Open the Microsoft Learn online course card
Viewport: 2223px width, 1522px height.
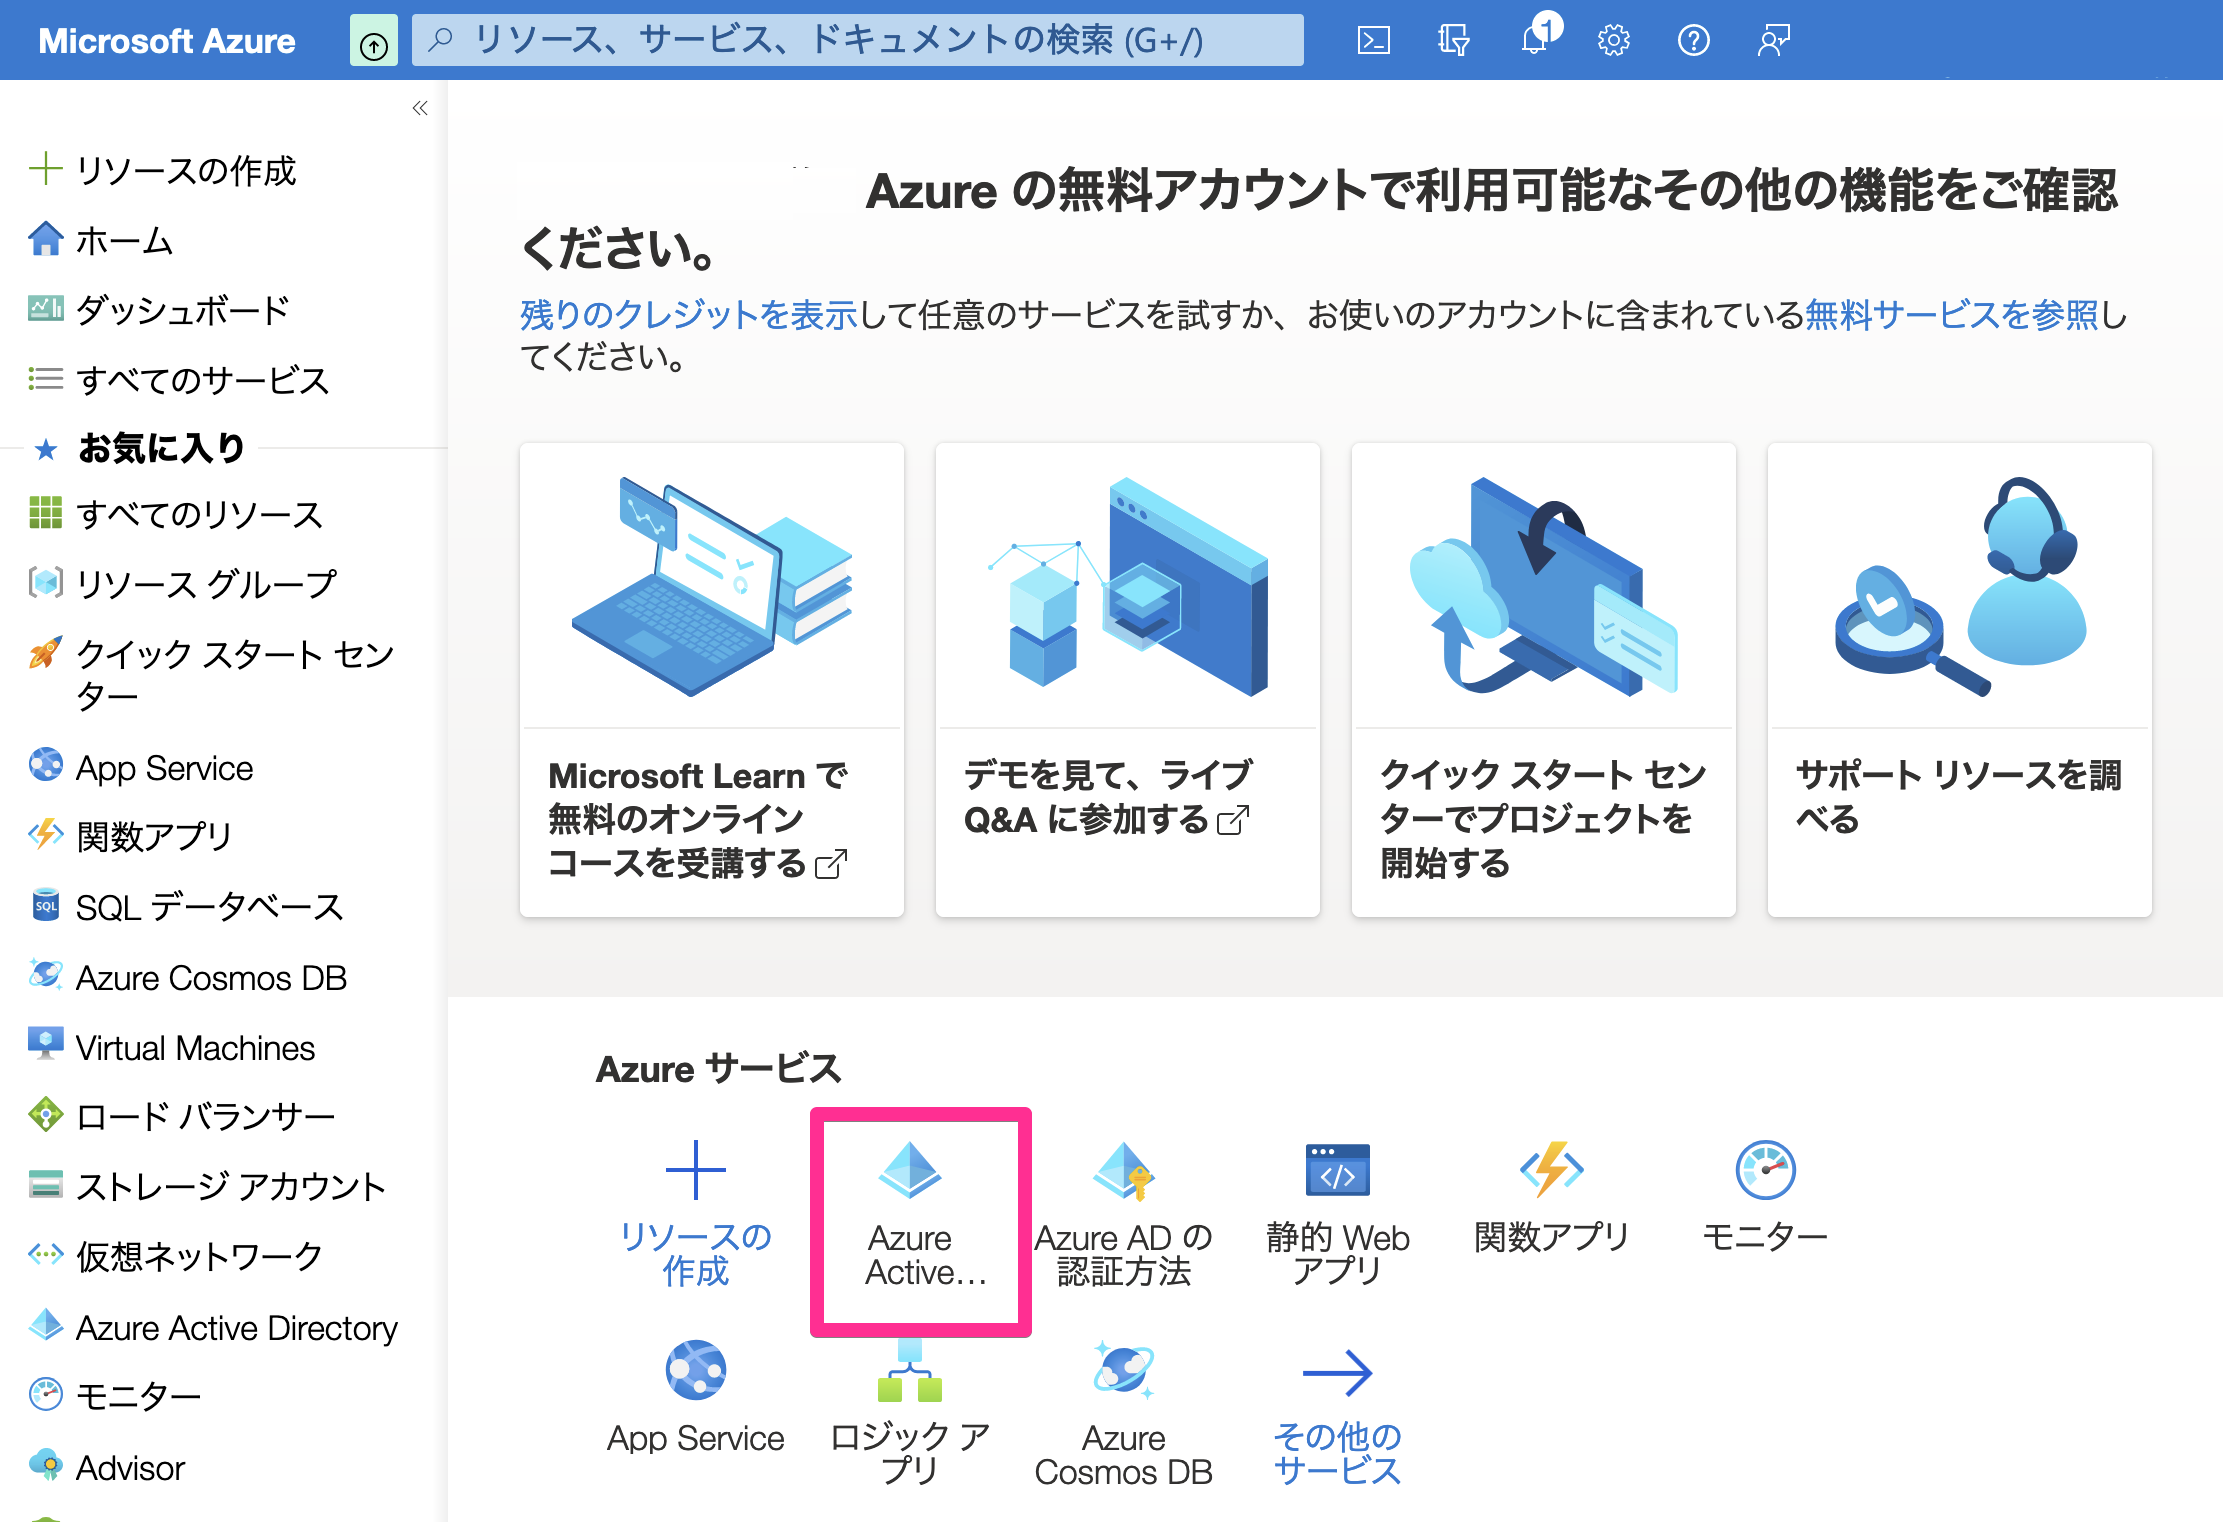[x=712, y=680]
